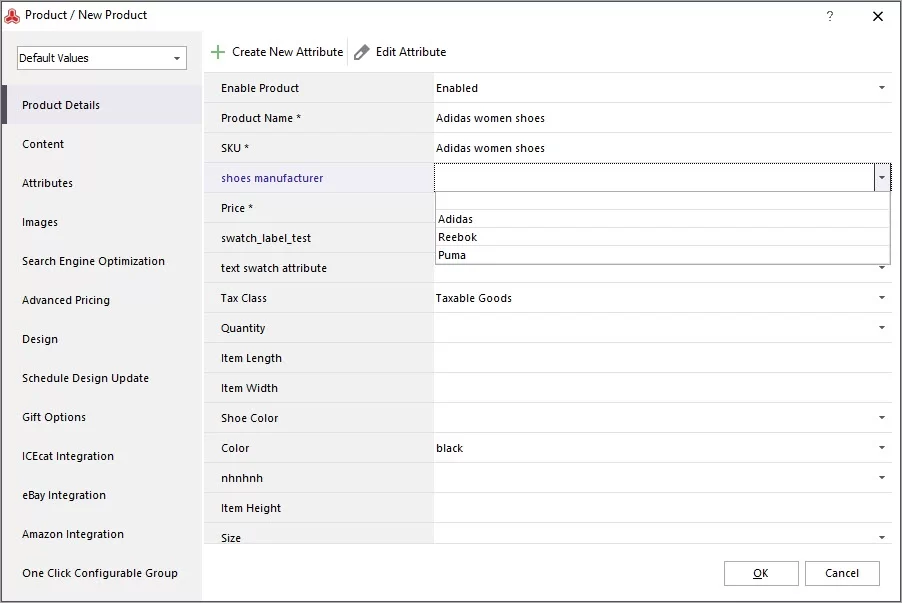Select Adidas from manufacturer list
The height and width of the screenshot is (603, 902).
click(x=663, y=219)
